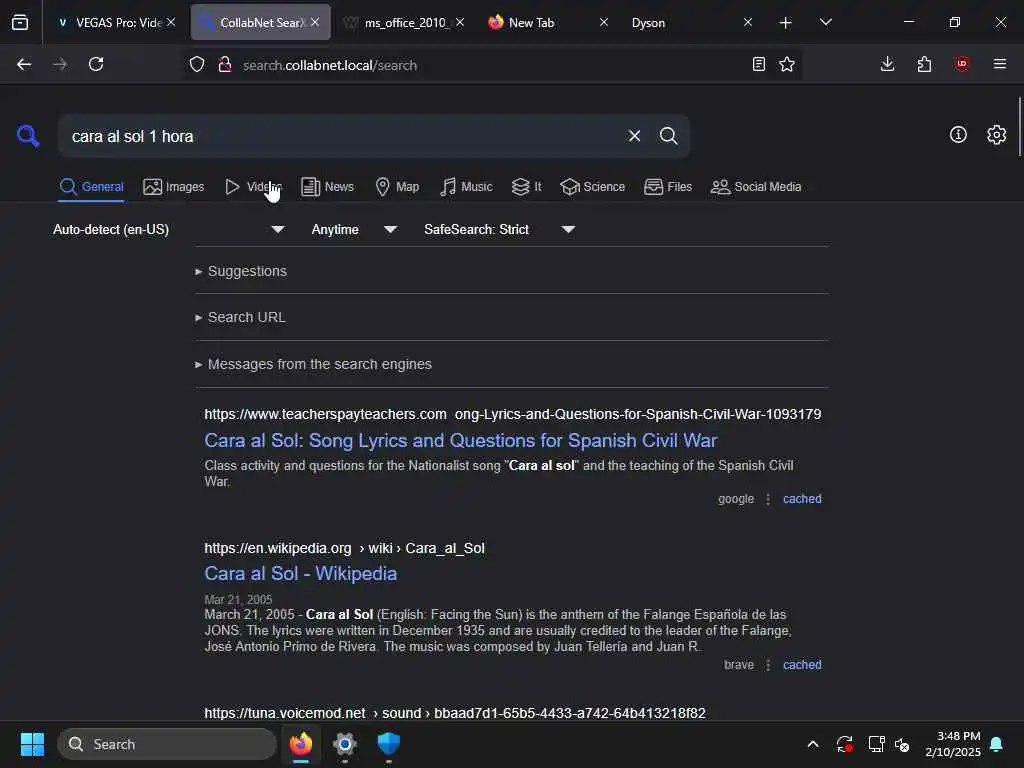Viewport: 1024px width, 768px height.
Task: Open cached link for teacherspayteachers result
Action: [x=802, y=499]
